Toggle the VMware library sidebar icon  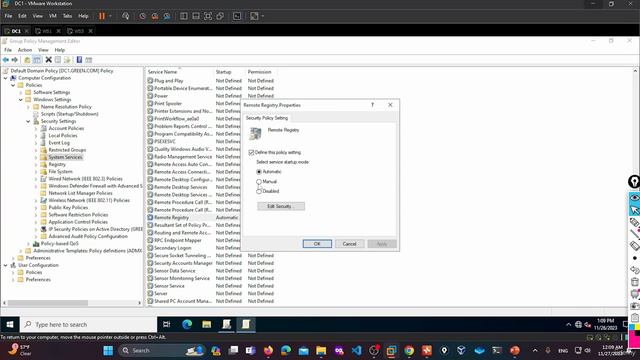pos(184,16)
